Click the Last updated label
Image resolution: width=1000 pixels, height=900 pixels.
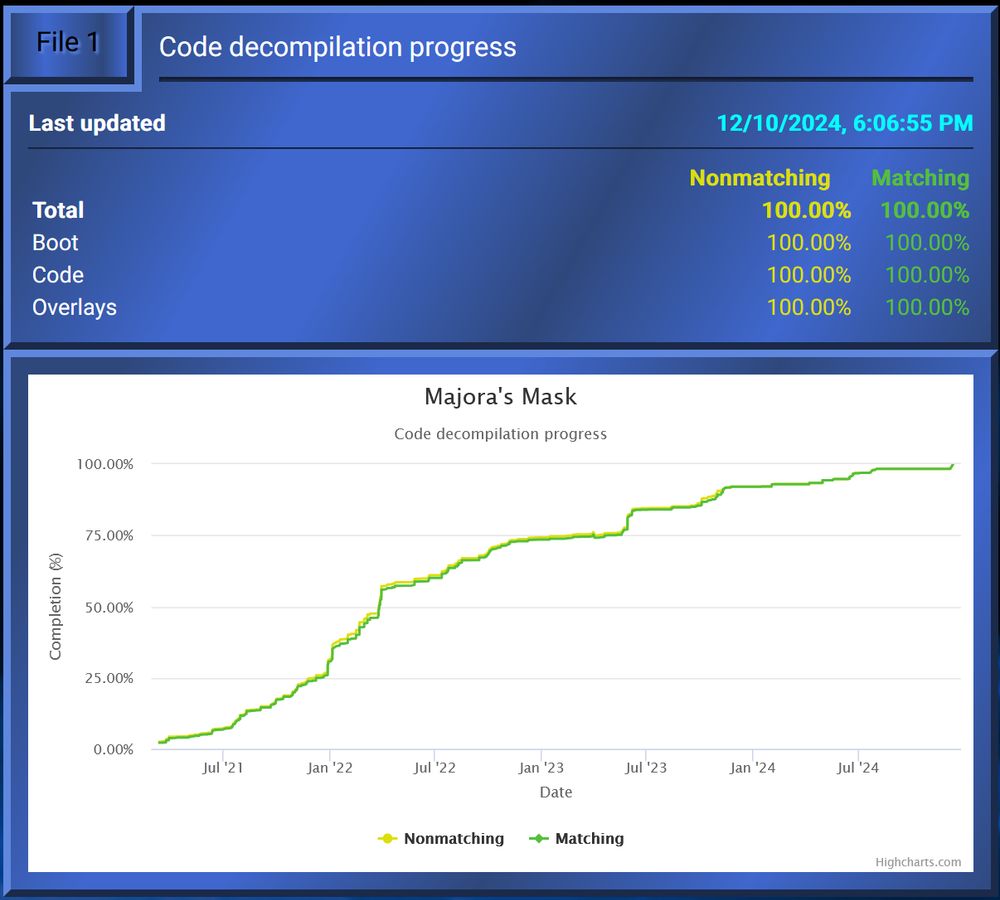pos(97,123)
